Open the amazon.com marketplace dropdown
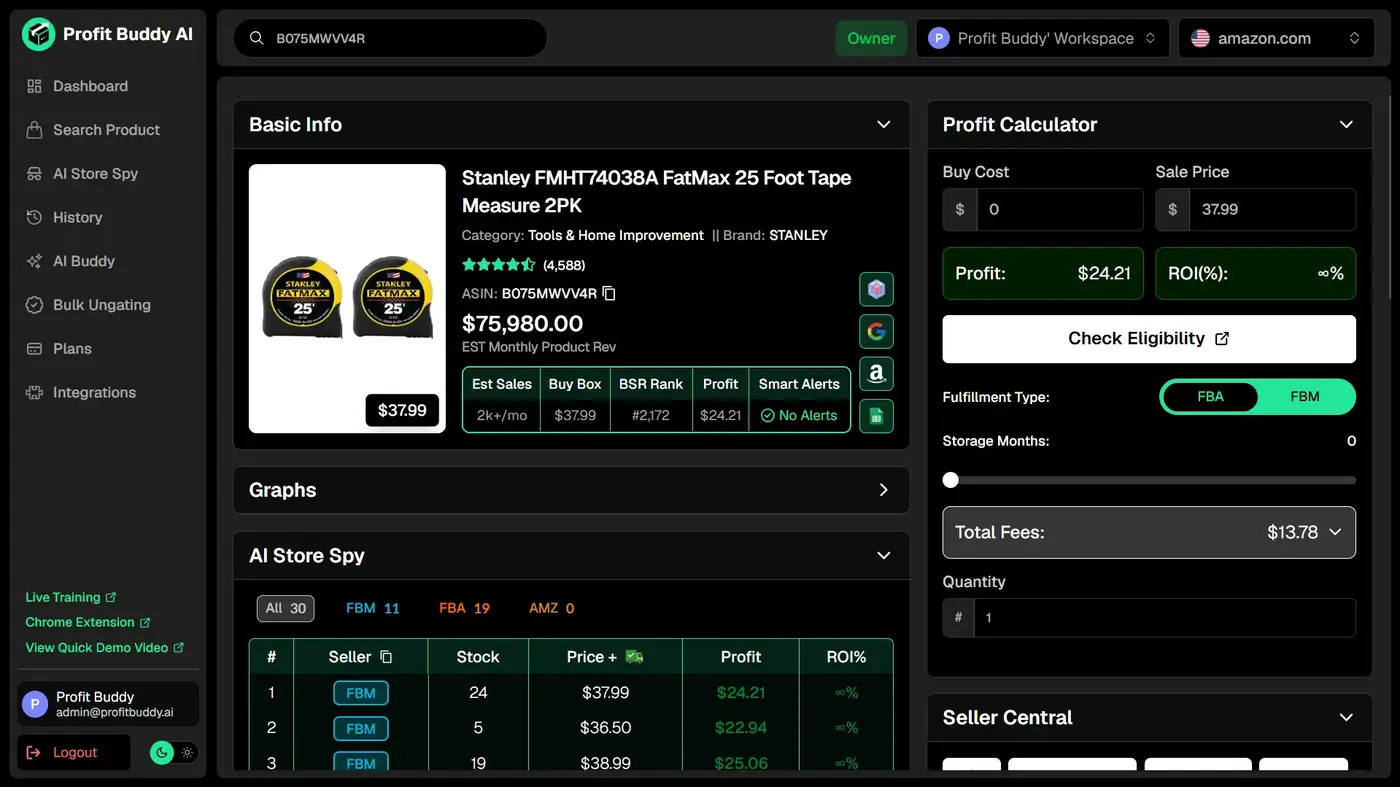Viewport: 1400px width, 787px height. (x=1274, y=39)
